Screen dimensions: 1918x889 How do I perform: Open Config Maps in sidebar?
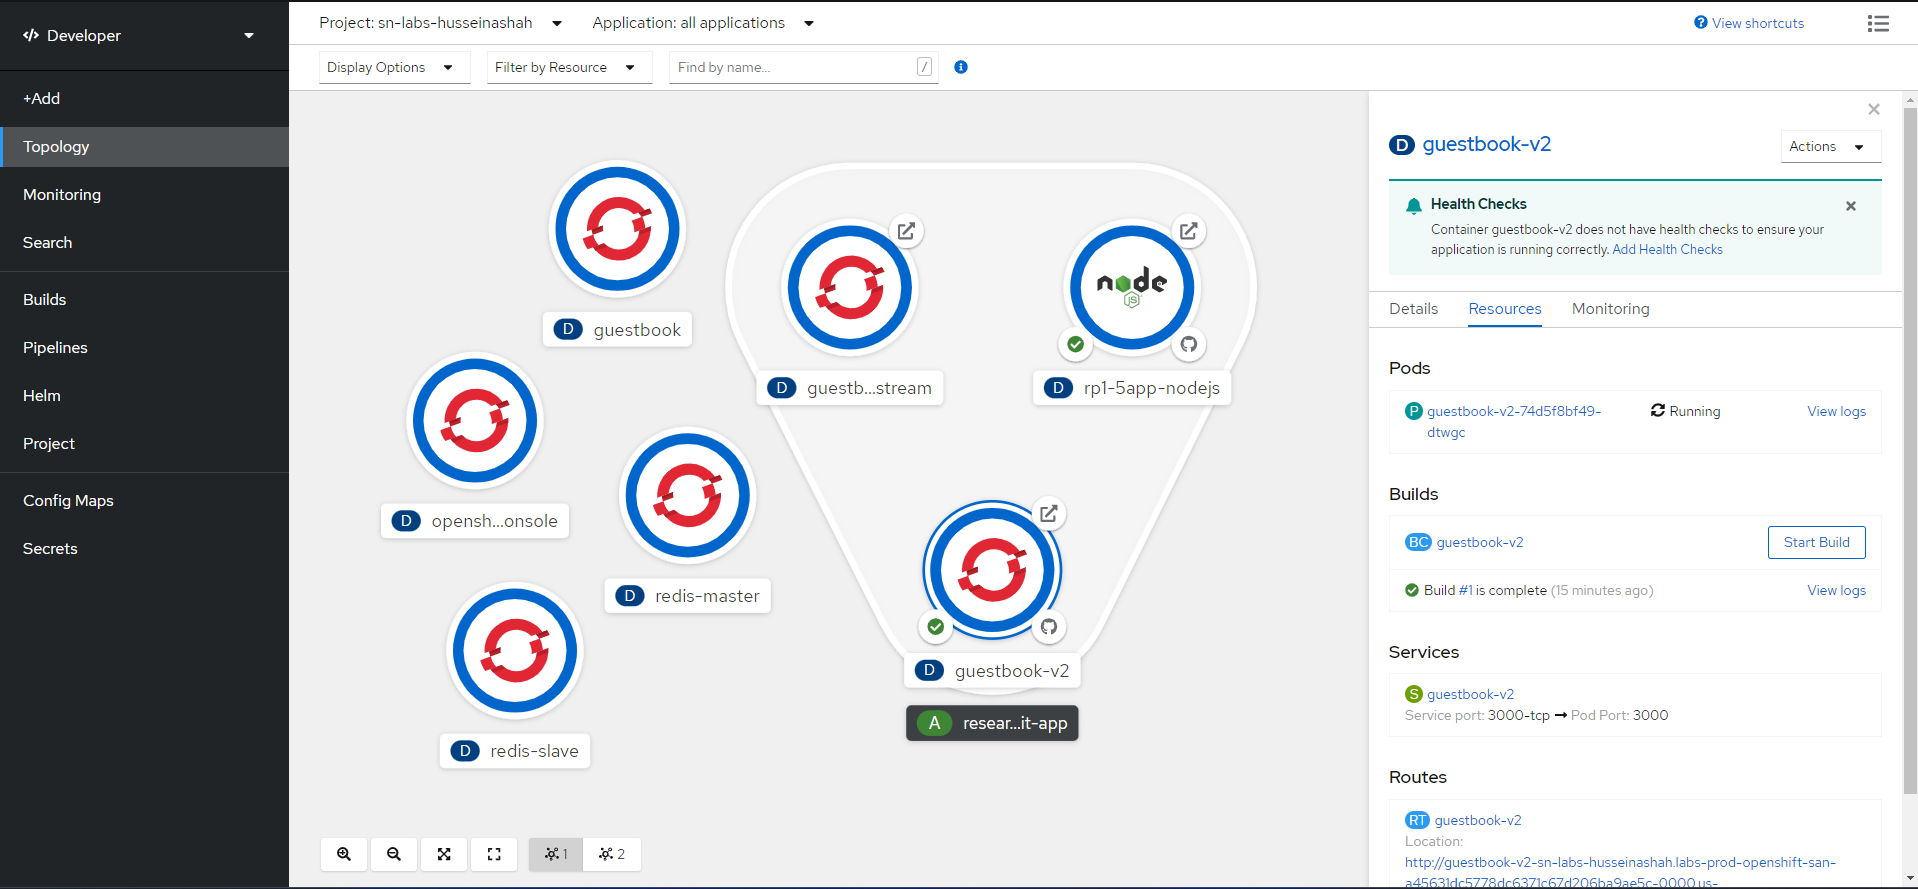(144, 500)
